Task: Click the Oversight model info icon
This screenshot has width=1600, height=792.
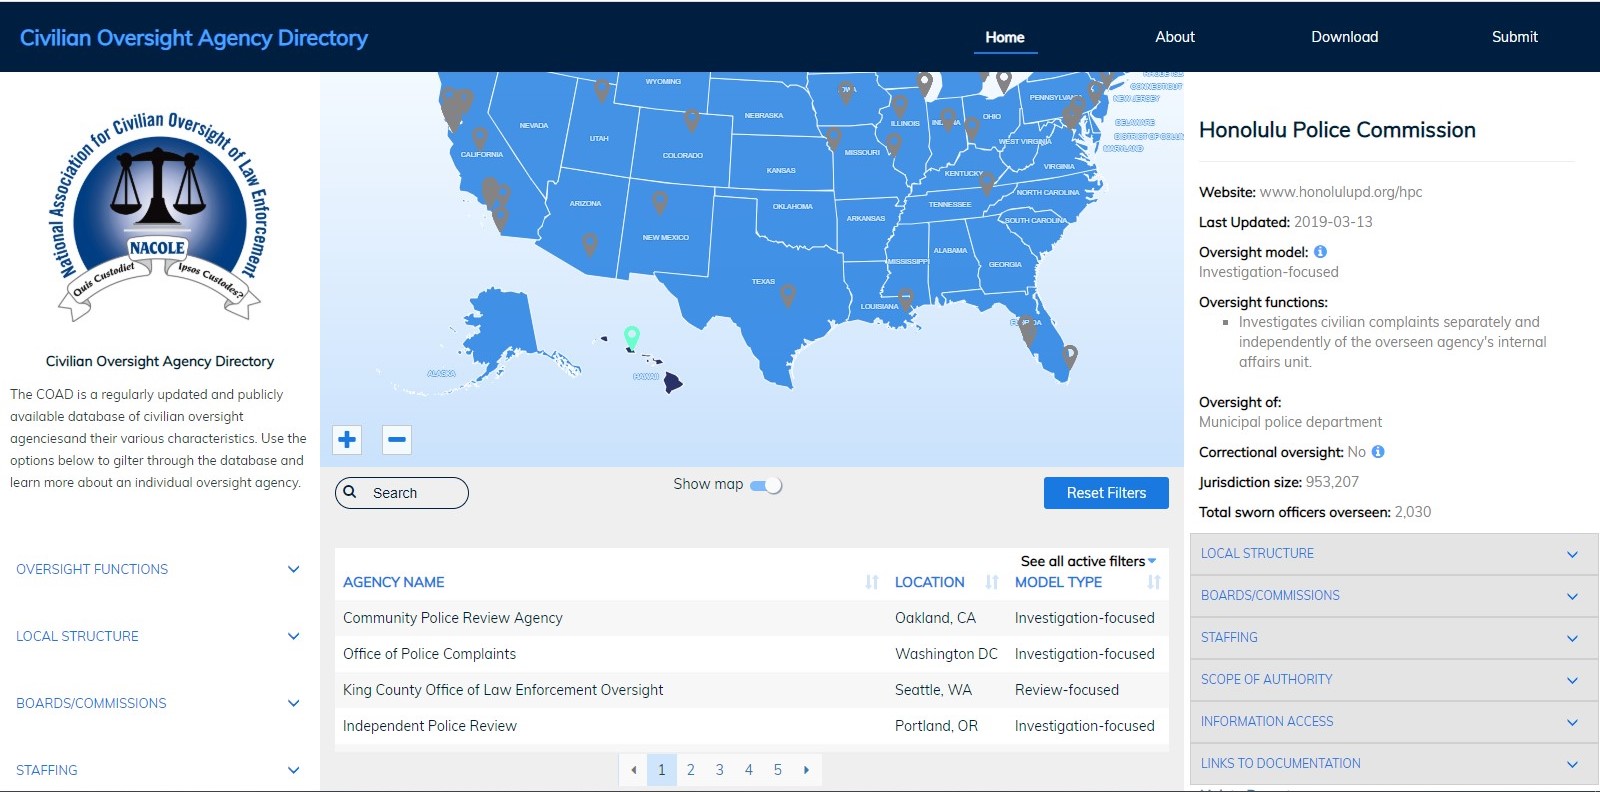Action: tap(1320, 252)
